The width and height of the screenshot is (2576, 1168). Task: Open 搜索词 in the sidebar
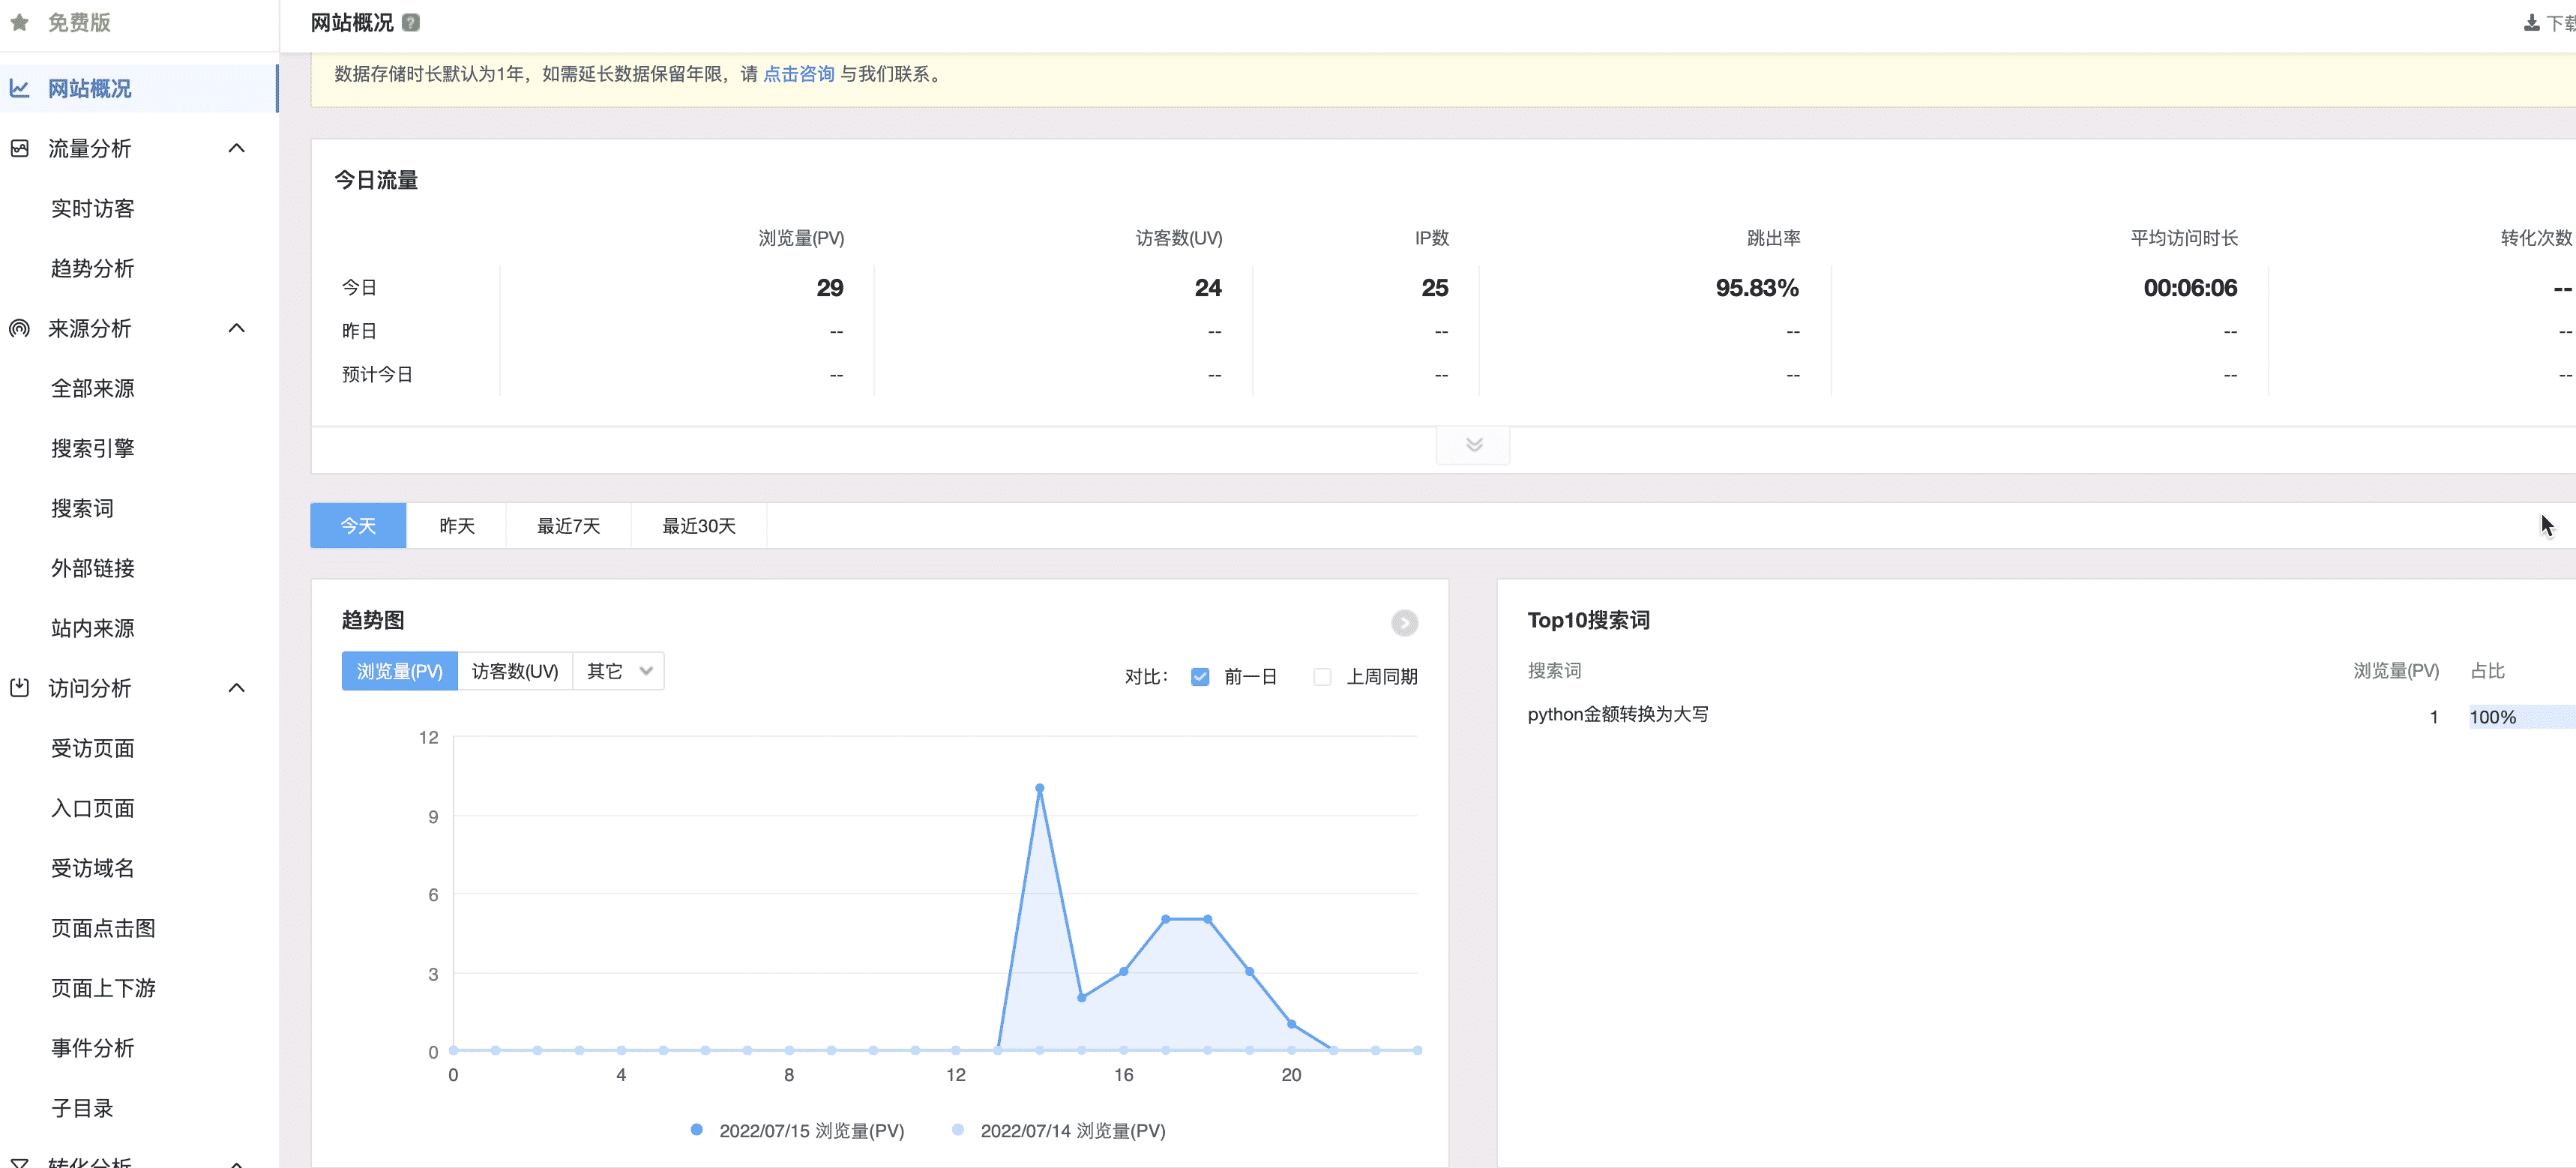pyautogui.click(x=82, y=508)
